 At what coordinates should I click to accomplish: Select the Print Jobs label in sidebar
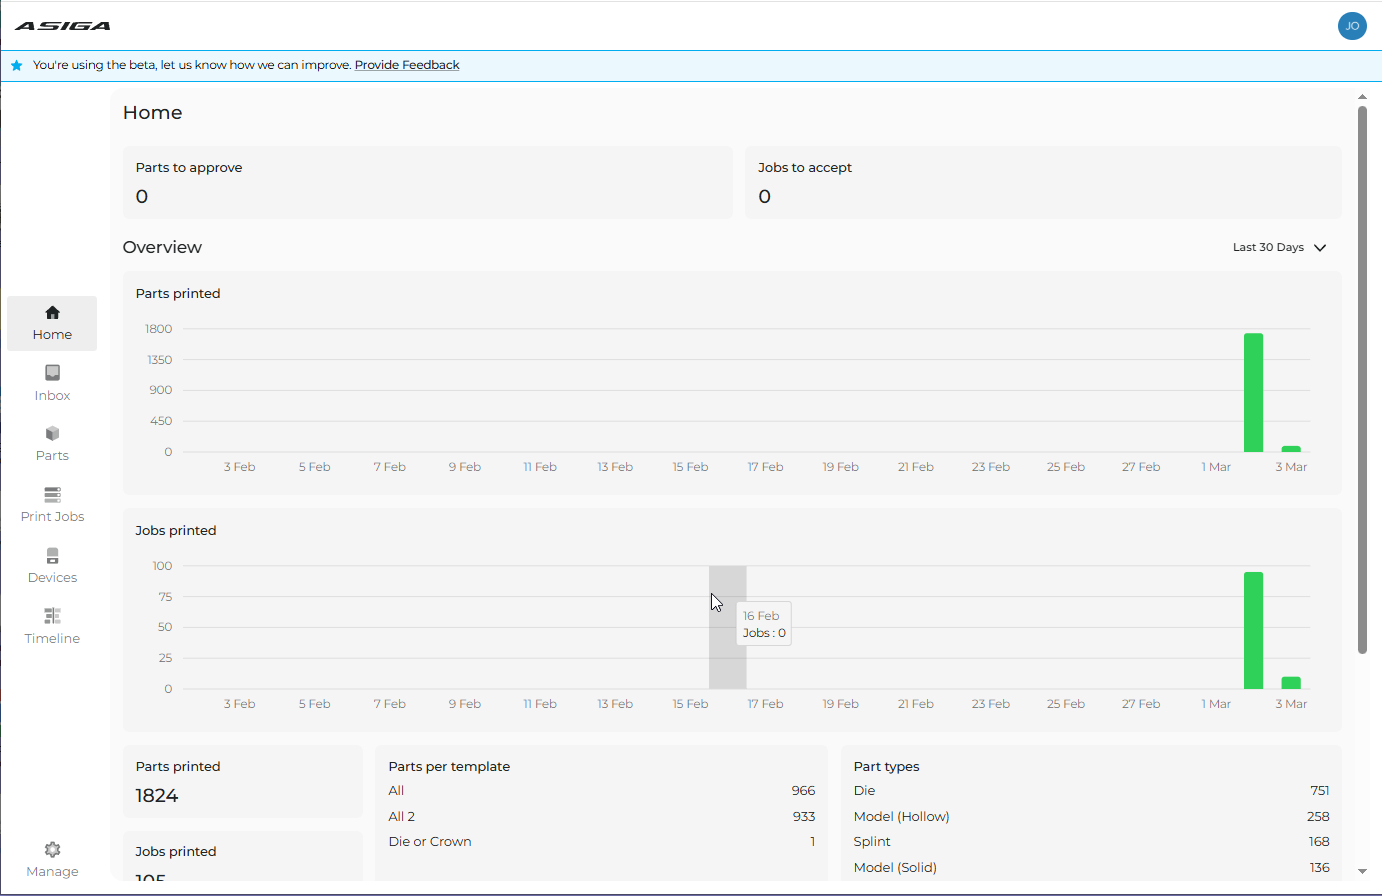(x=52, y=517)
